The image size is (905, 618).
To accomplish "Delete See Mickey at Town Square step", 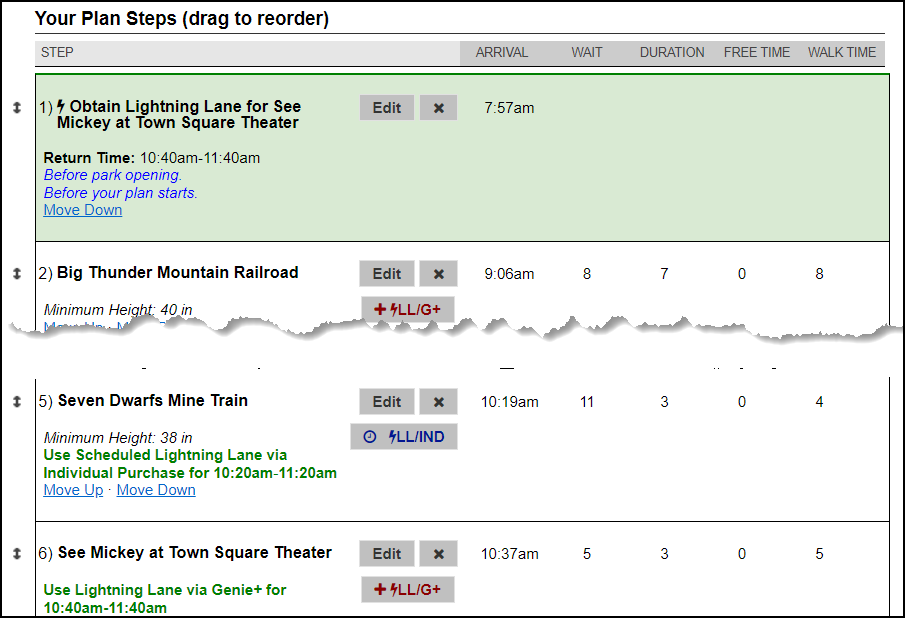I will point(439,554).
